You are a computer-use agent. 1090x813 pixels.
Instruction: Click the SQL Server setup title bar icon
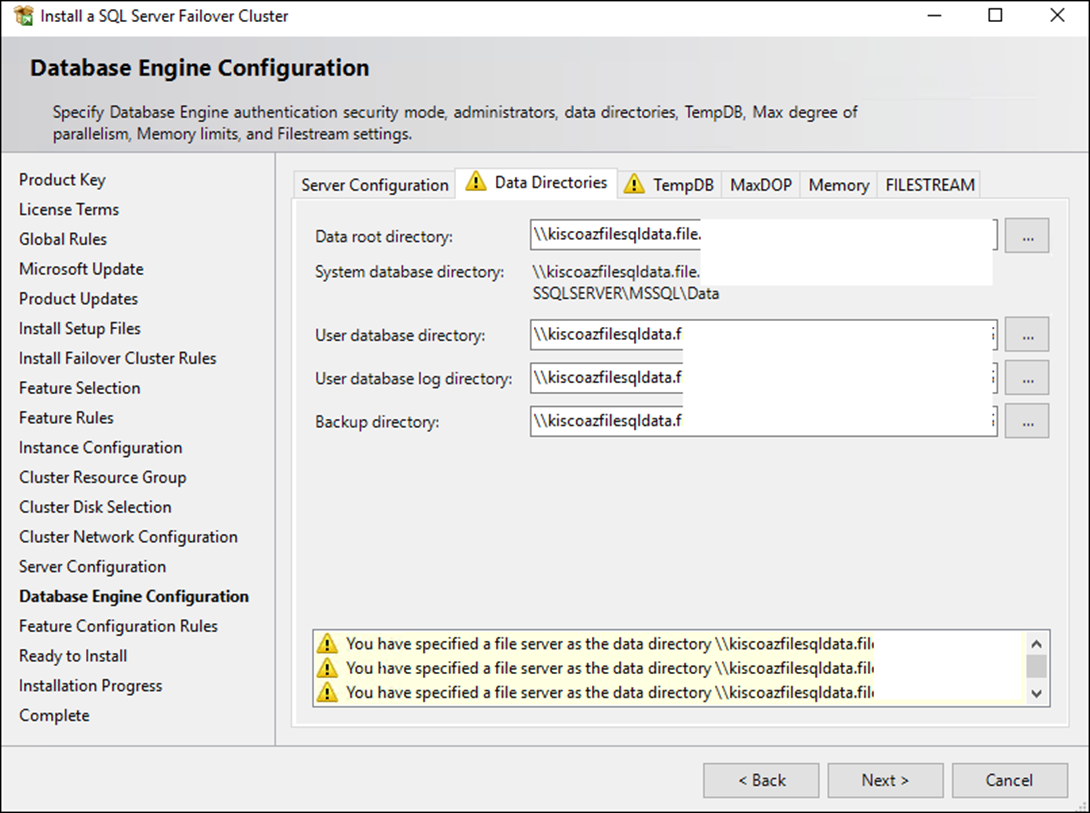click(x=24, y=16)
